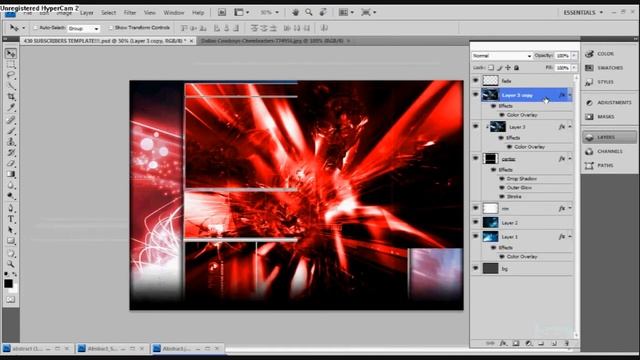Select the Zoom tool in the toolbox
640x360 pixels.
click(x=11, y=264)
